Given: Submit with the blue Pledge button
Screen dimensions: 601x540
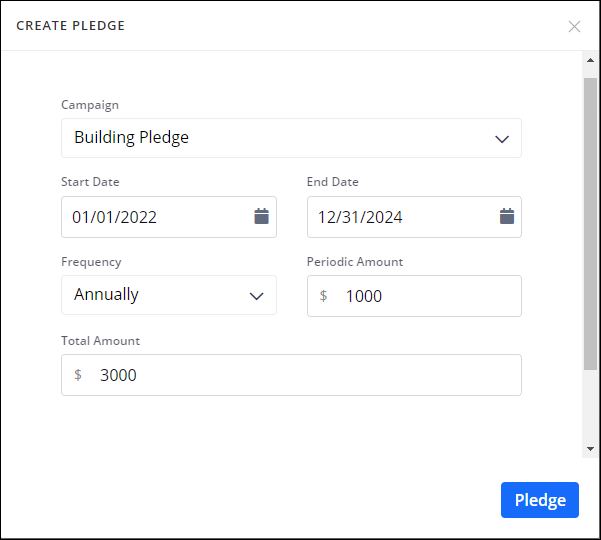Looking at the screenshot, I should click(539, 500).
